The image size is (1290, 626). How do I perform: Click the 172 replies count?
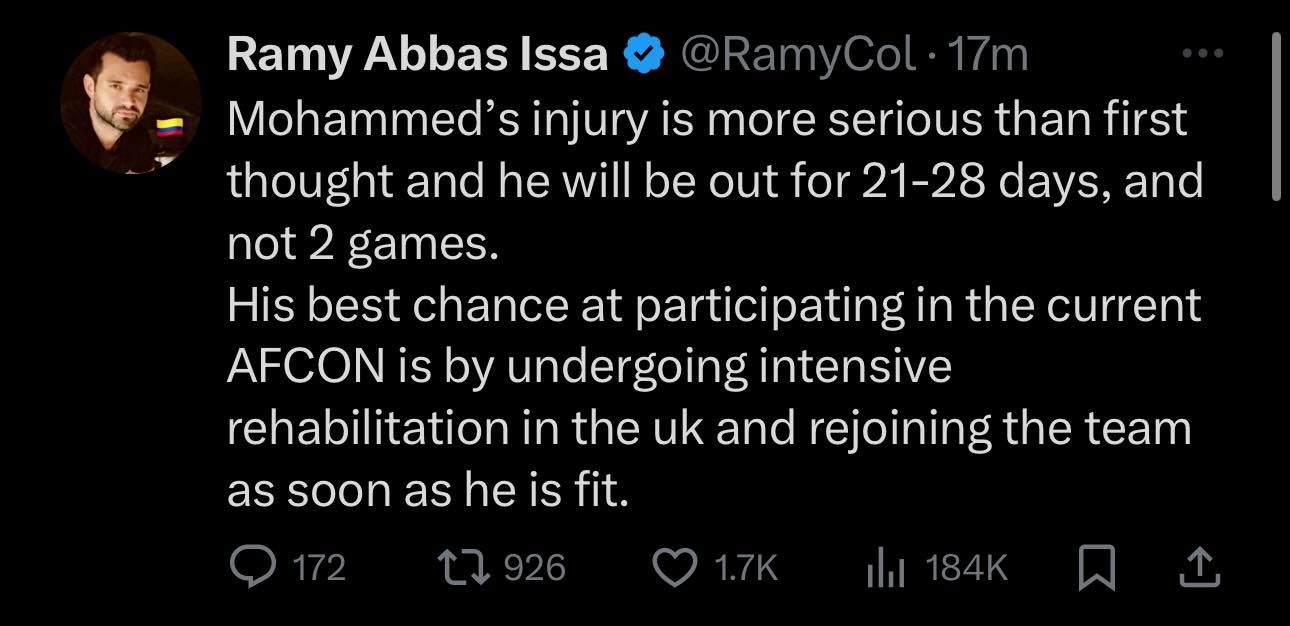click(319, 569)
